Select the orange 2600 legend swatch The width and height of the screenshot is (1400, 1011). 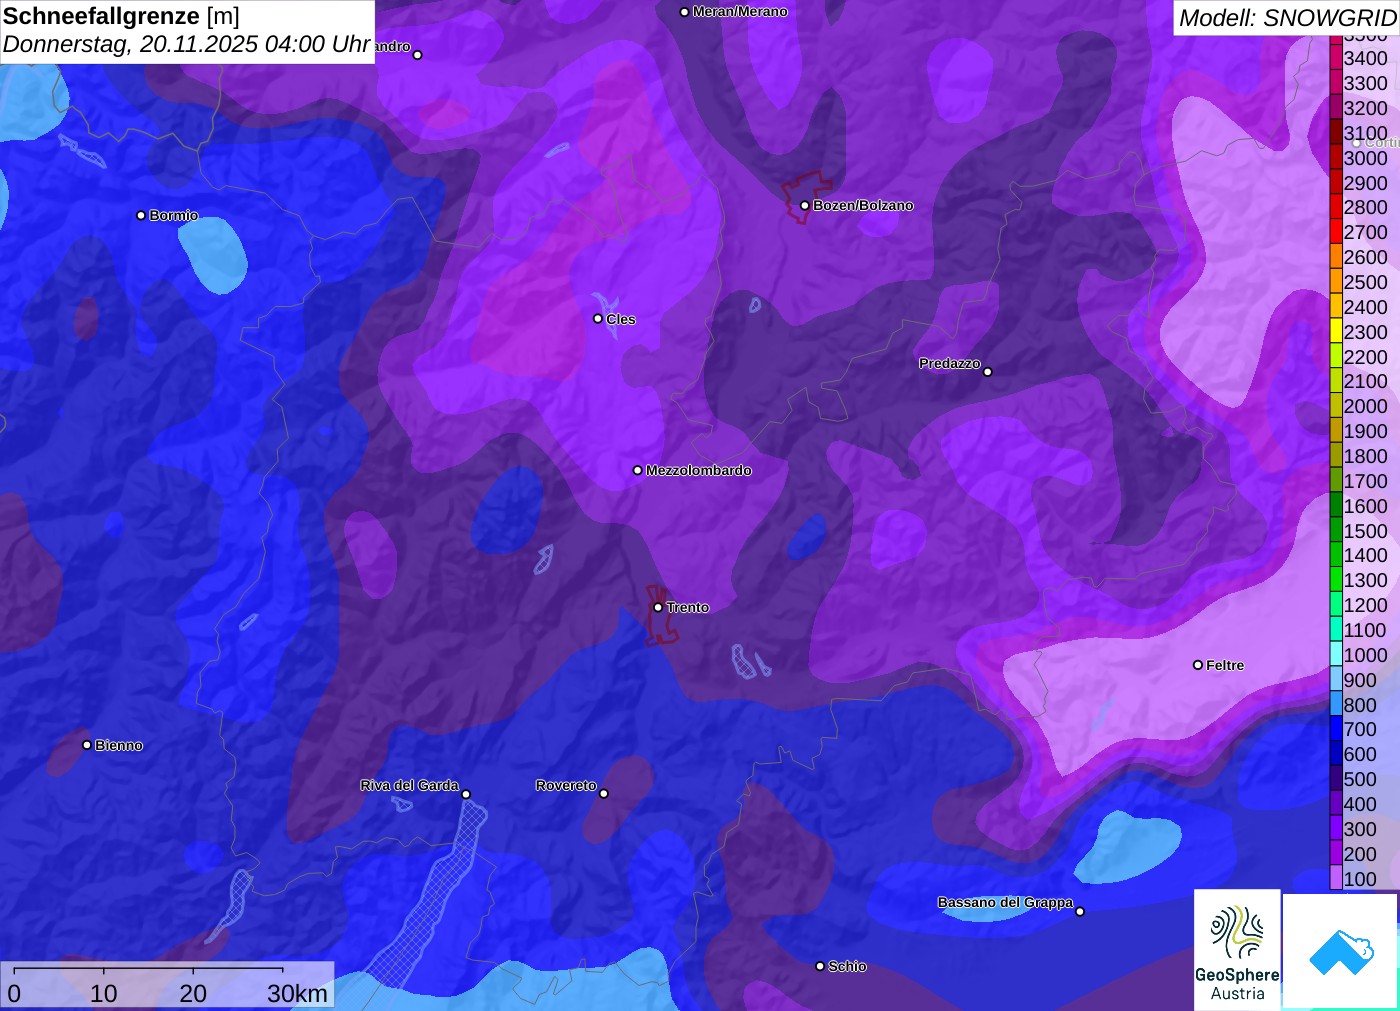tap(1336, 257)
